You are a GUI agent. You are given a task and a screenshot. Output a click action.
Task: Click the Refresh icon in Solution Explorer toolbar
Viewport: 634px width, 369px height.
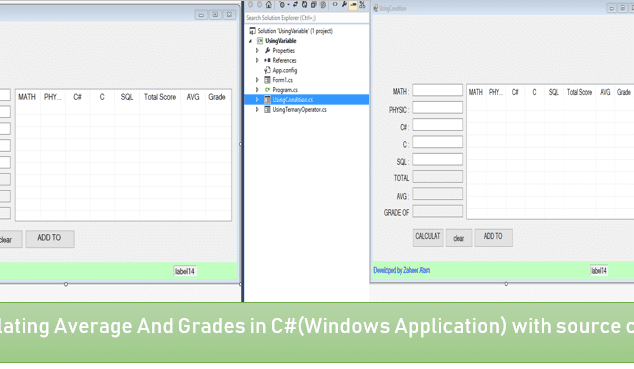coord(304,4)
